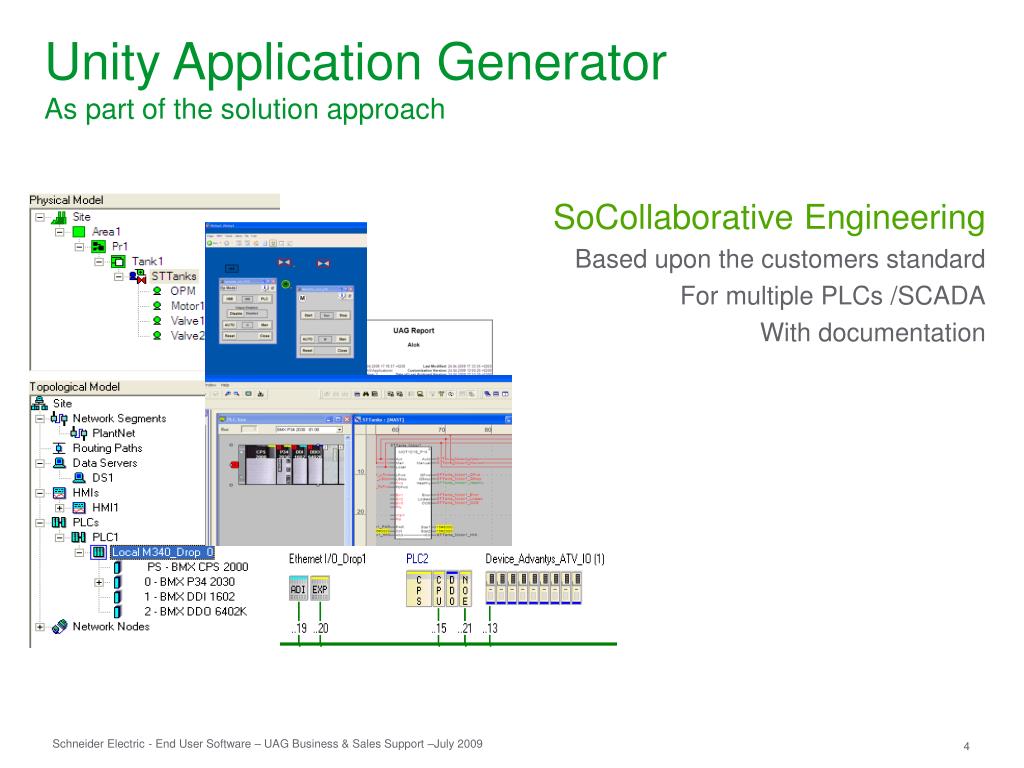Viewport: 1024px width, 768px height.
Task: Select the 2 - BMX DDO 6402K item
Action: (x=195, y=612)
